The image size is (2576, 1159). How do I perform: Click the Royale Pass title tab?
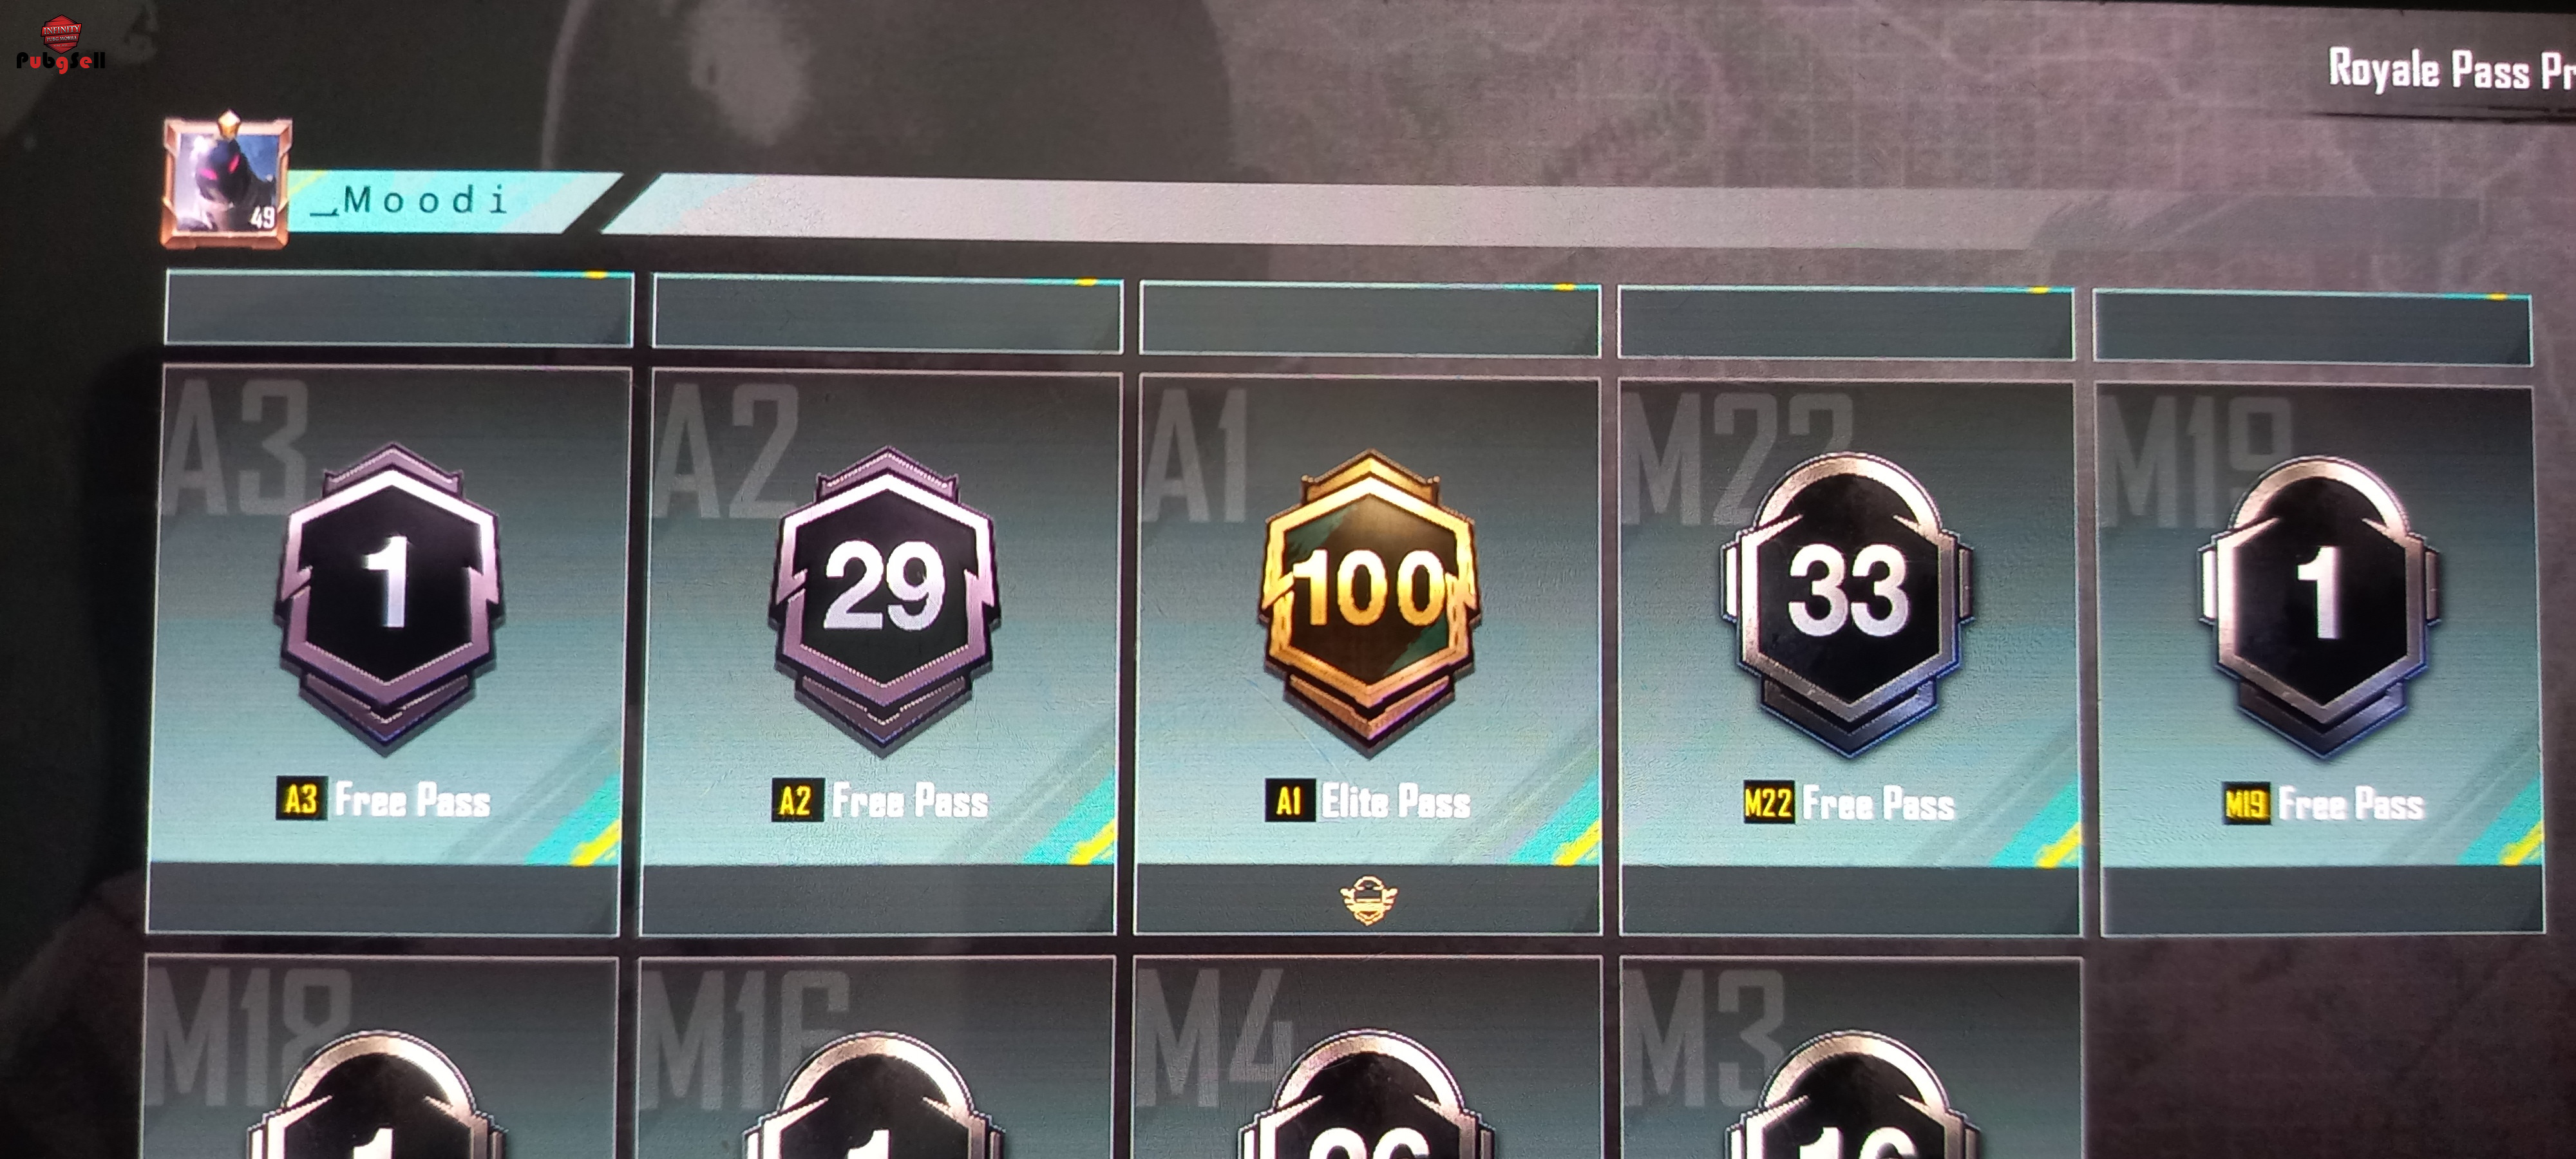coord(2450,70)
